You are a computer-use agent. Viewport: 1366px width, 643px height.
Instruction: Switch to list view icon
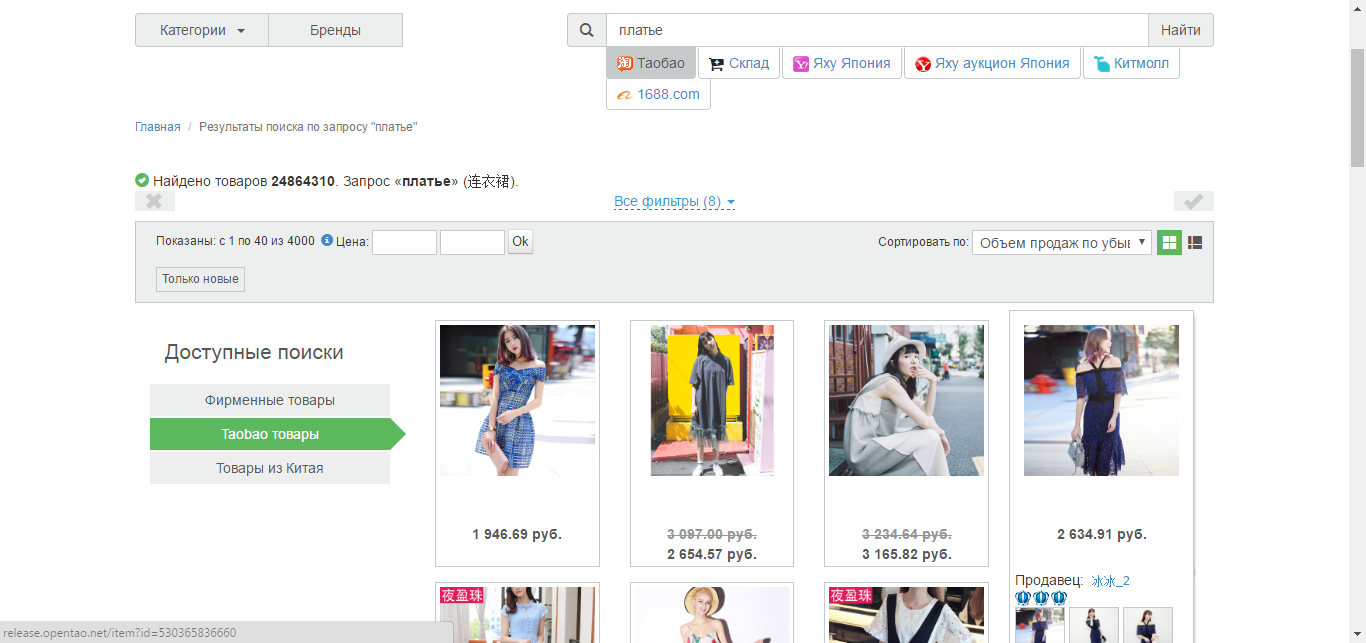(1195, 243)
